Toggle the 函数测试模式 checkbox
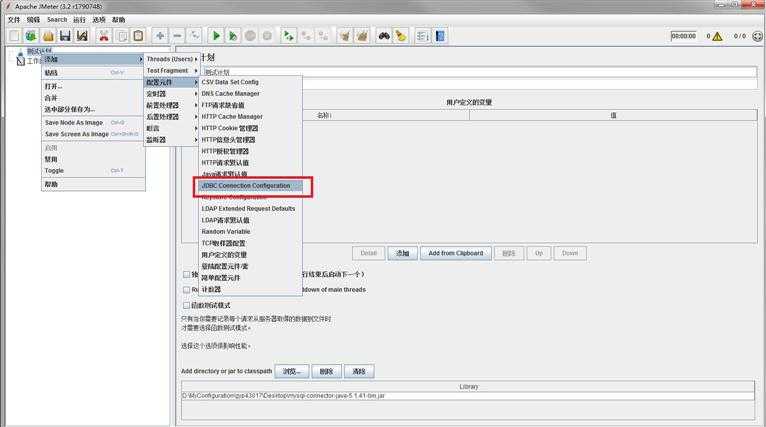Viewport: 766px width, 427px height. 186,305
